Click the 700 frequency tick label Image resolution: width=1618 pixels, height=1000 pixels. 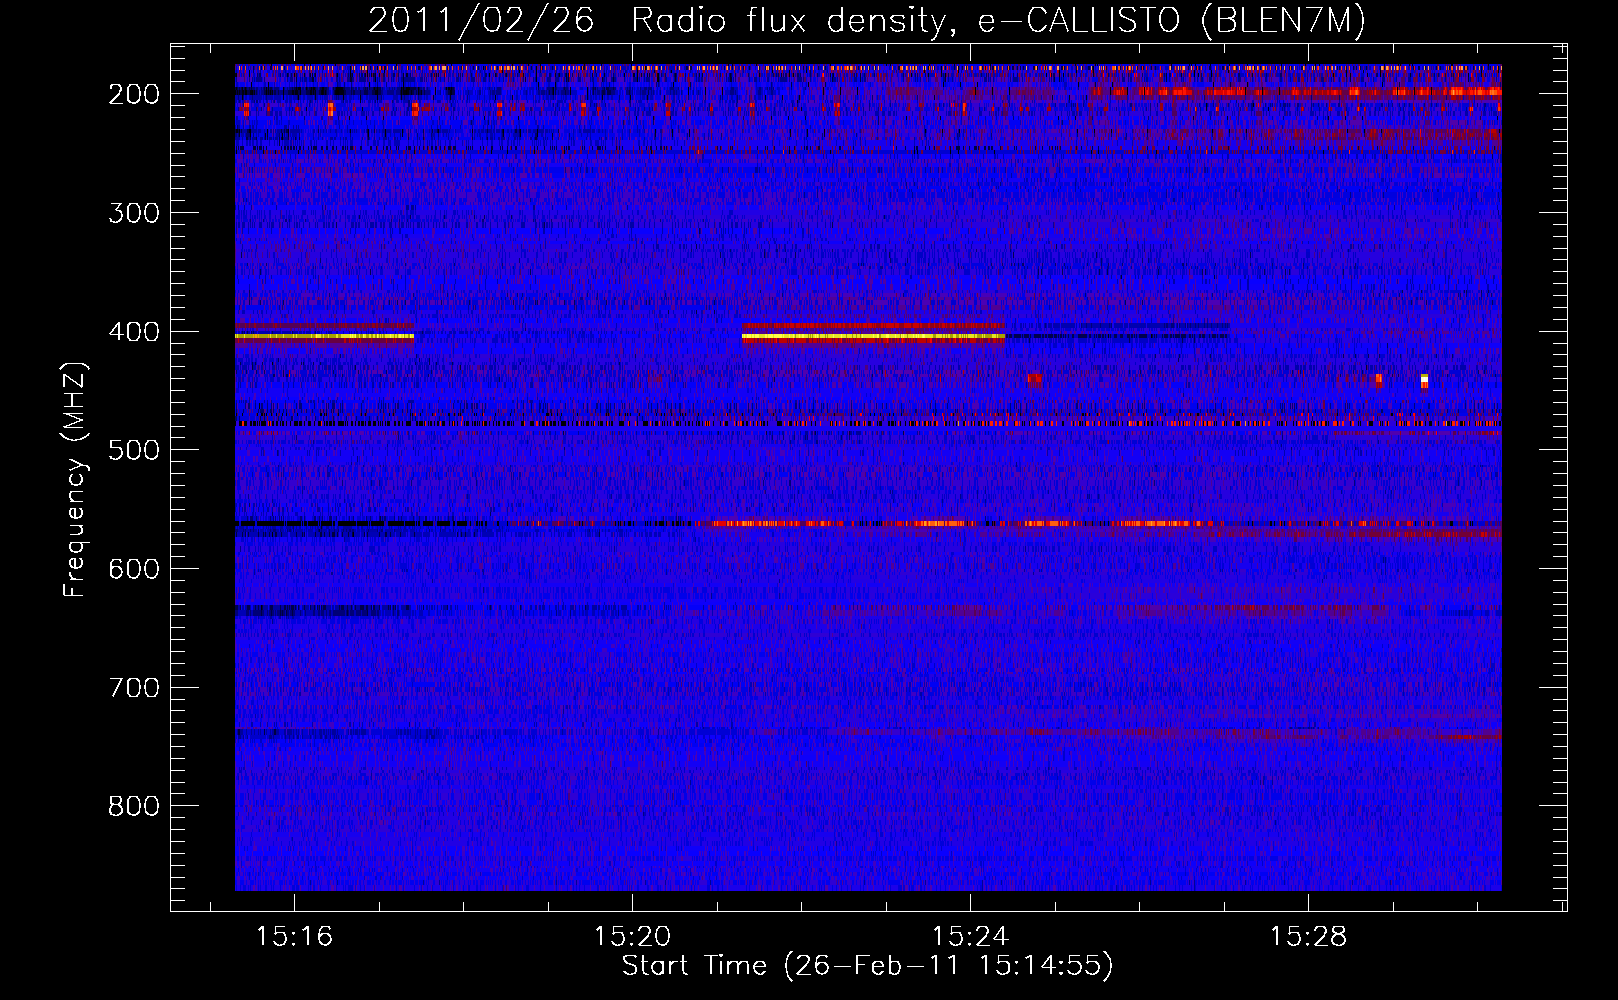point(134,688)
